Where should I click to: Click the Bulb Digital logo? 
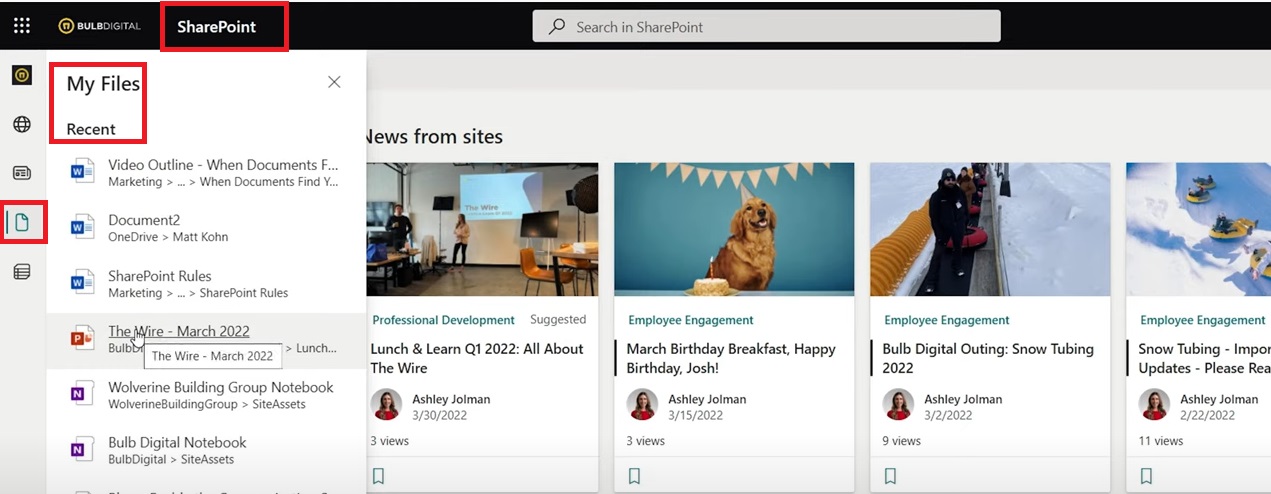point(99,26)
